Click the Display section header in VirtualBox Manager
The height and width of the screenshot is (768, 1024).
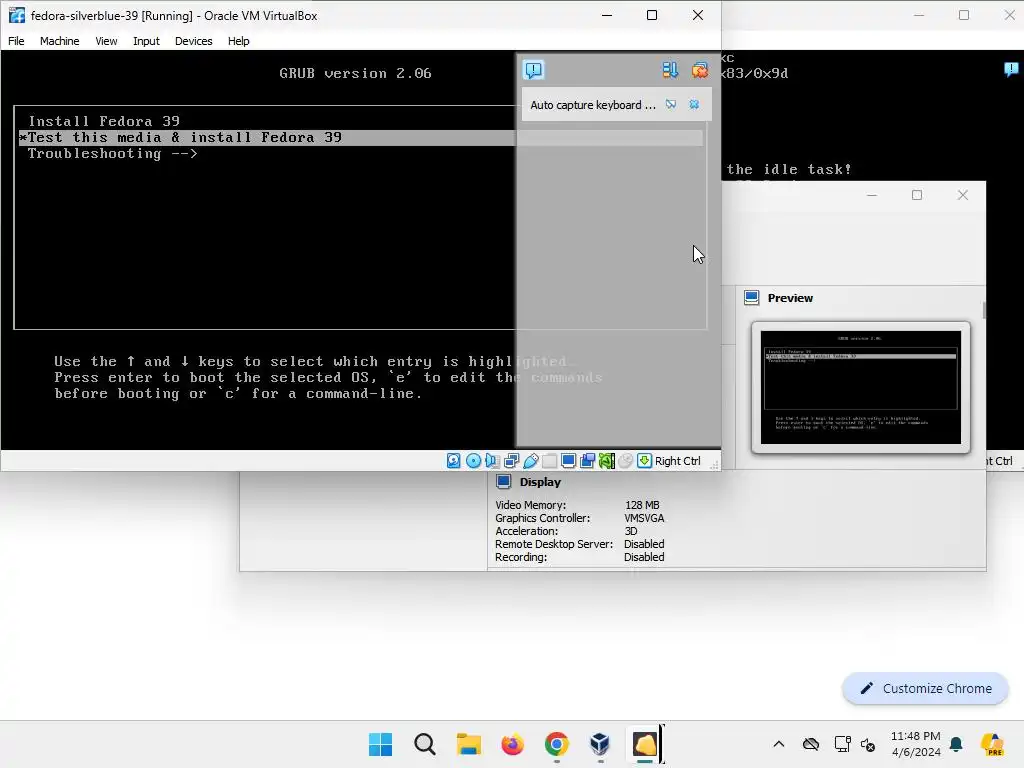click(540, 482)
